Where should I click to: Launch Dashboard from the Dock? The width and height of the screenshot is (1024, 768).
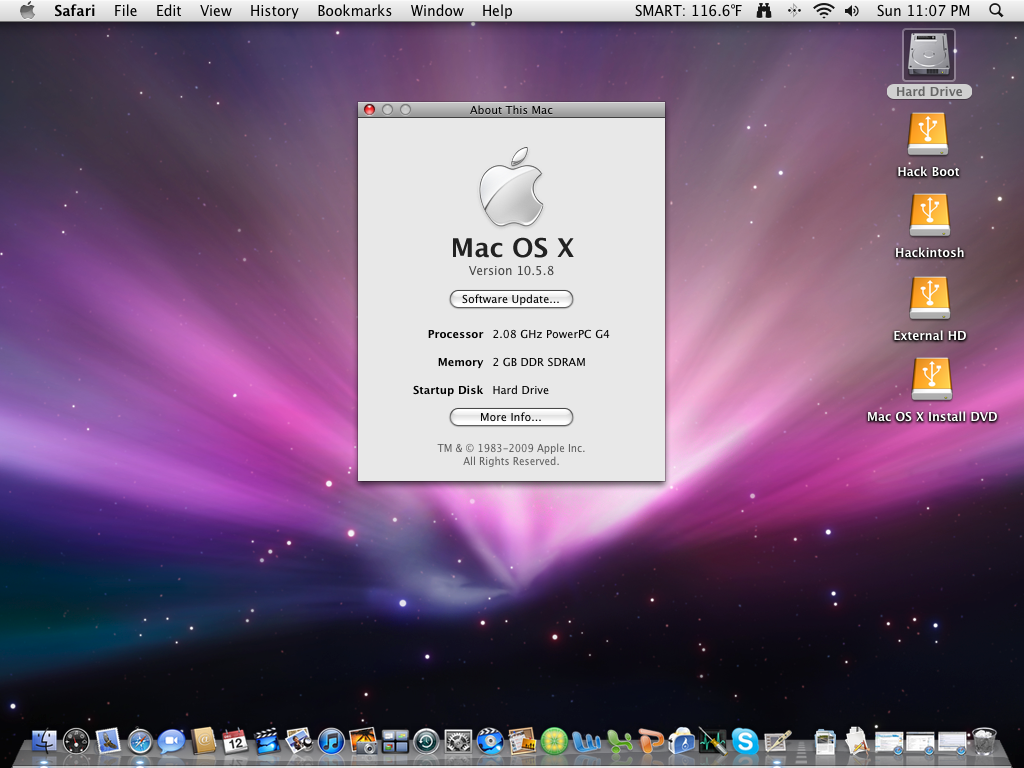click(76, 741)
